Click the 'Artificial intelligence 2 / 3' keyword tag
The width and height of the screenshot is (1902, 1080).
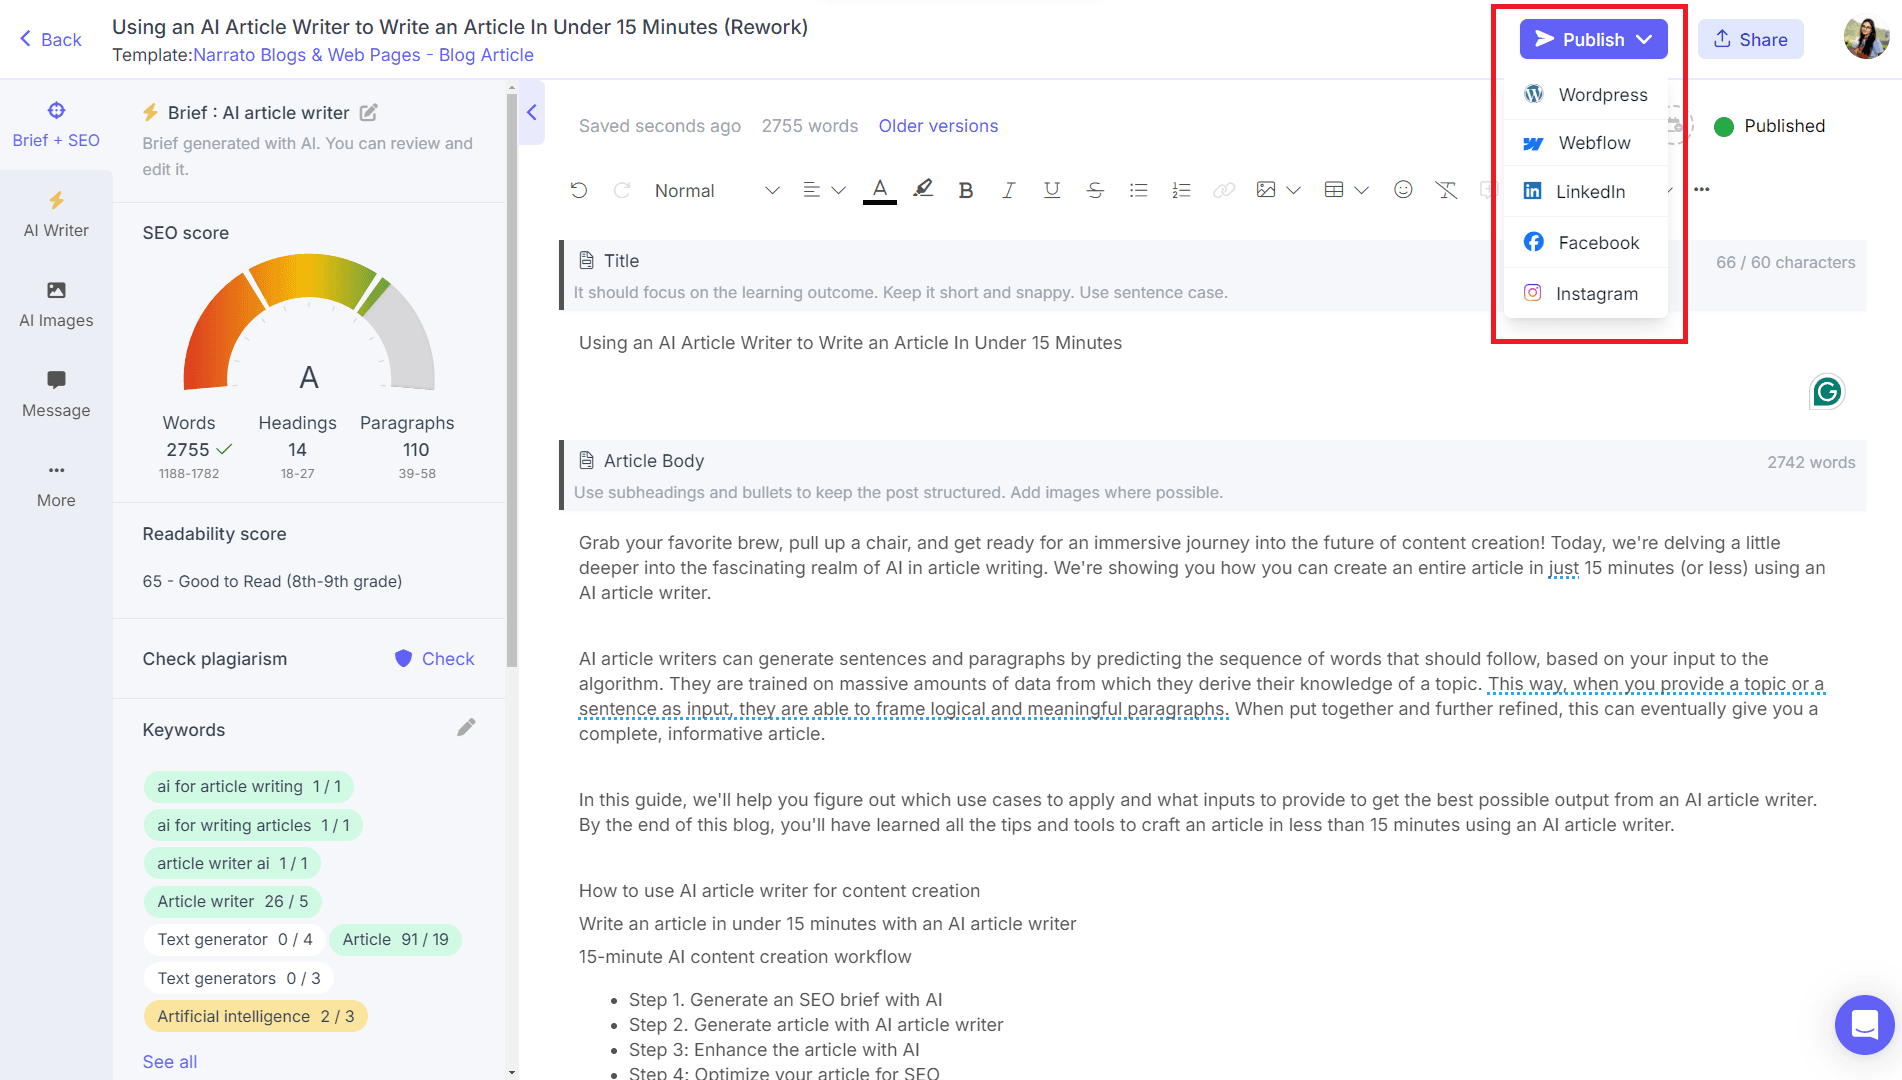click(255, 1016)
